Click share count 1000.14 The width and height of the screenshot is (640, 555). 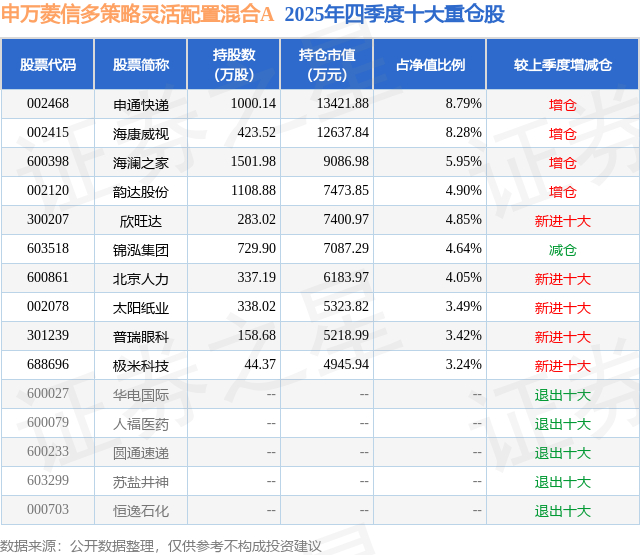click(253, 104)
